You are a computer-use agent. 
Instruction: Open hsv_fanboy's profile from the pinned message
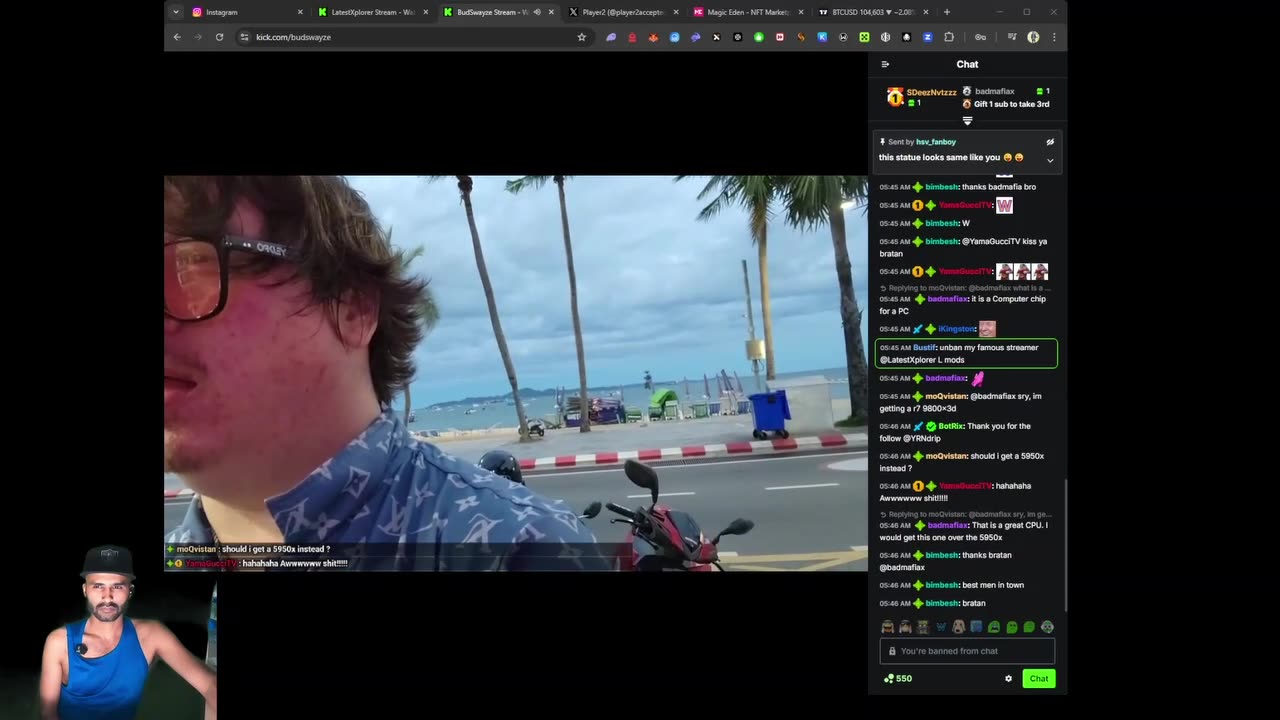(x=936, y=142)
